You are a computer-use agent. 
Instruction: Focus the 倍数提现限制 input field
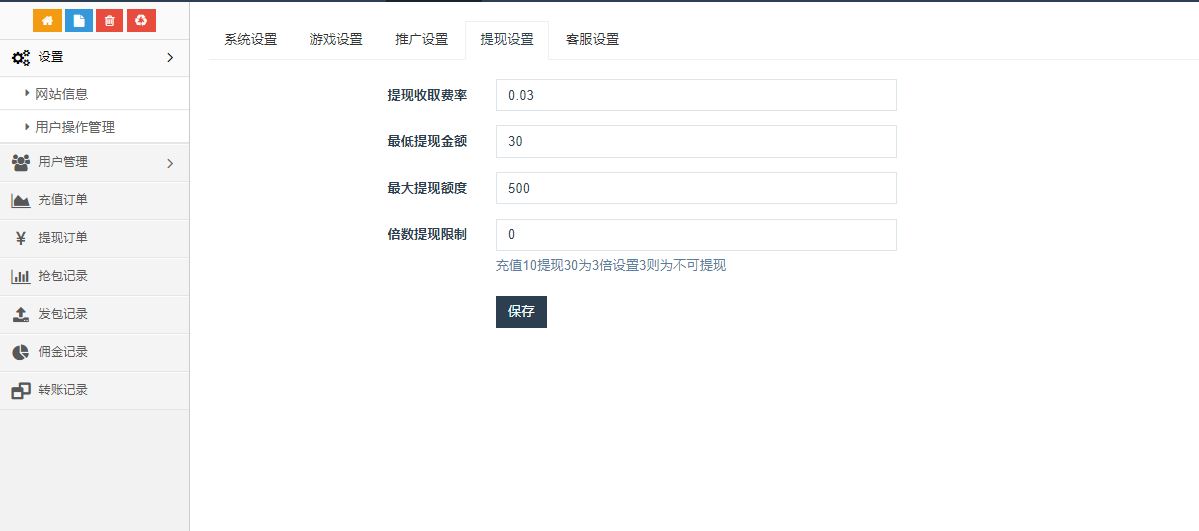click(696, 235)
